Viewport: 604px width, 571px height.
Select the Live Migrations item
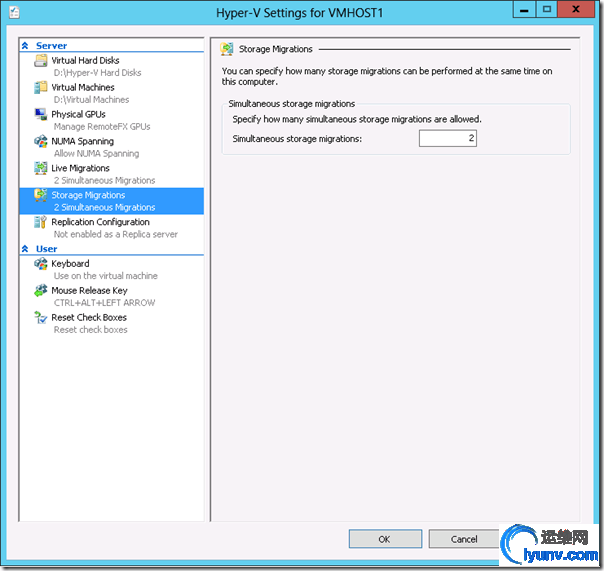click(112, 174)
